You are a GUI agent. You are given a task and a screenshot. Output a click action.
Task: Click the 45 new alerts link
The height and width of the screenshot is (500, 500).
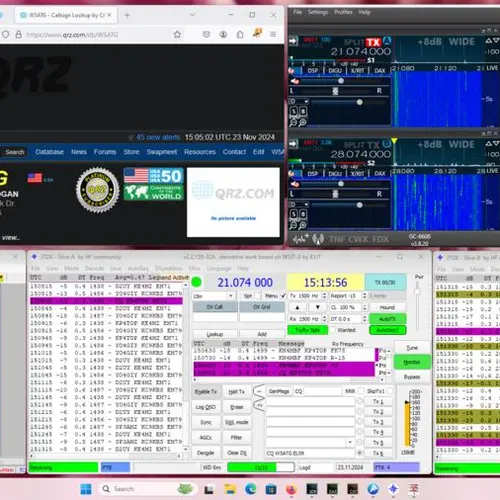(158, 137)
